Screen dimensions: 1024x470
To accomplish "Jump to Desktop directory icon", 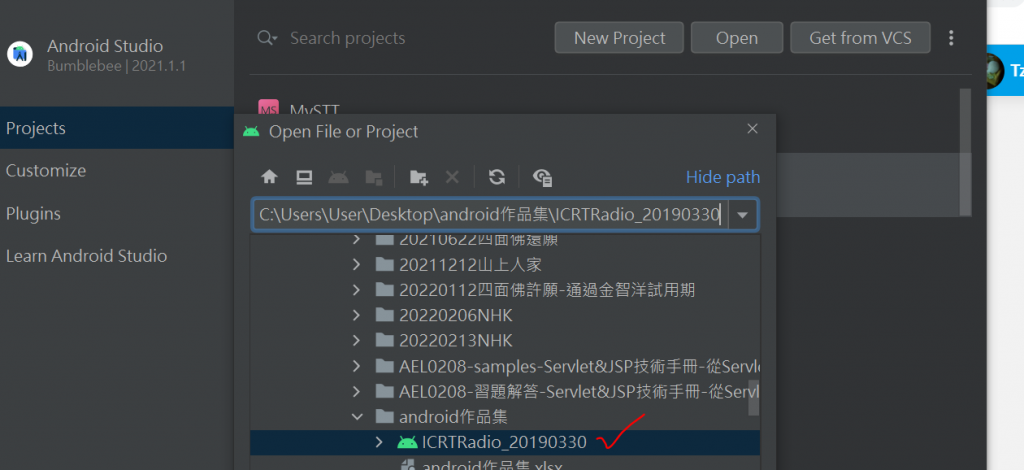I will click(304, 177).
